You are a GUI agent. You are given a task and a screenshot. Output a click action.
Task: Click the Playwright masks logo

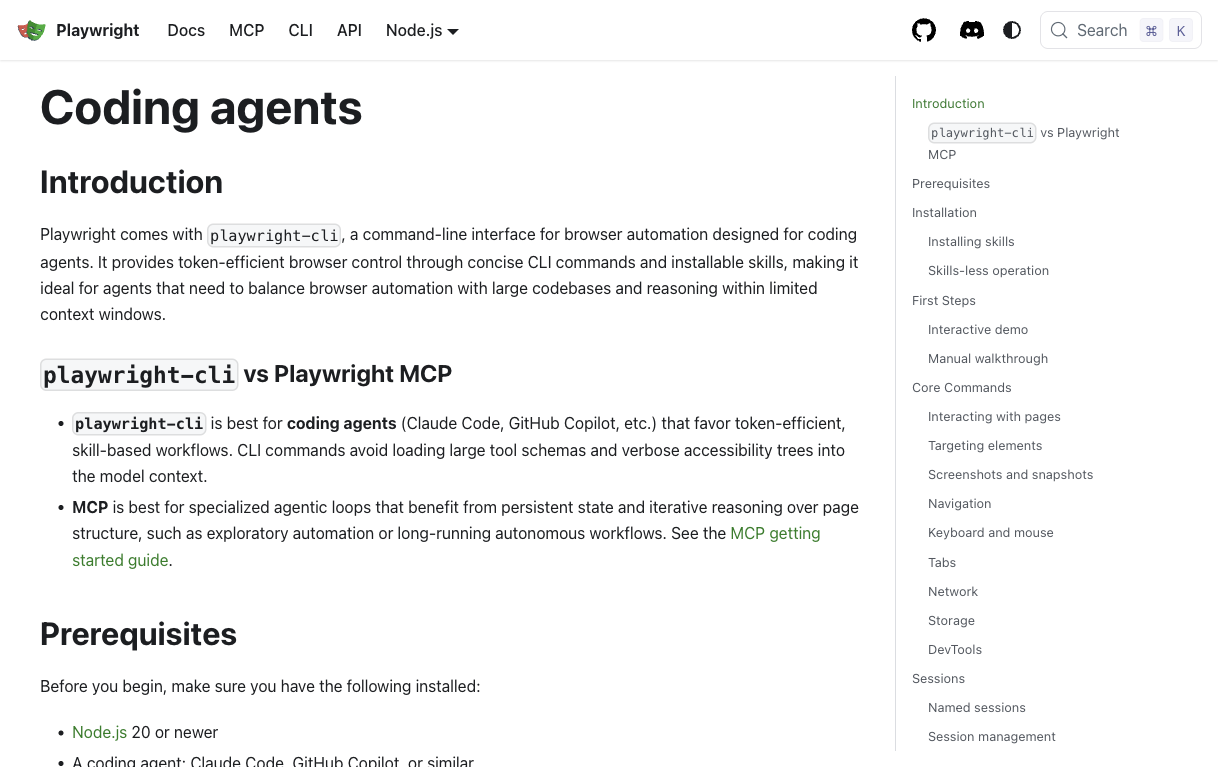[32, 30]
